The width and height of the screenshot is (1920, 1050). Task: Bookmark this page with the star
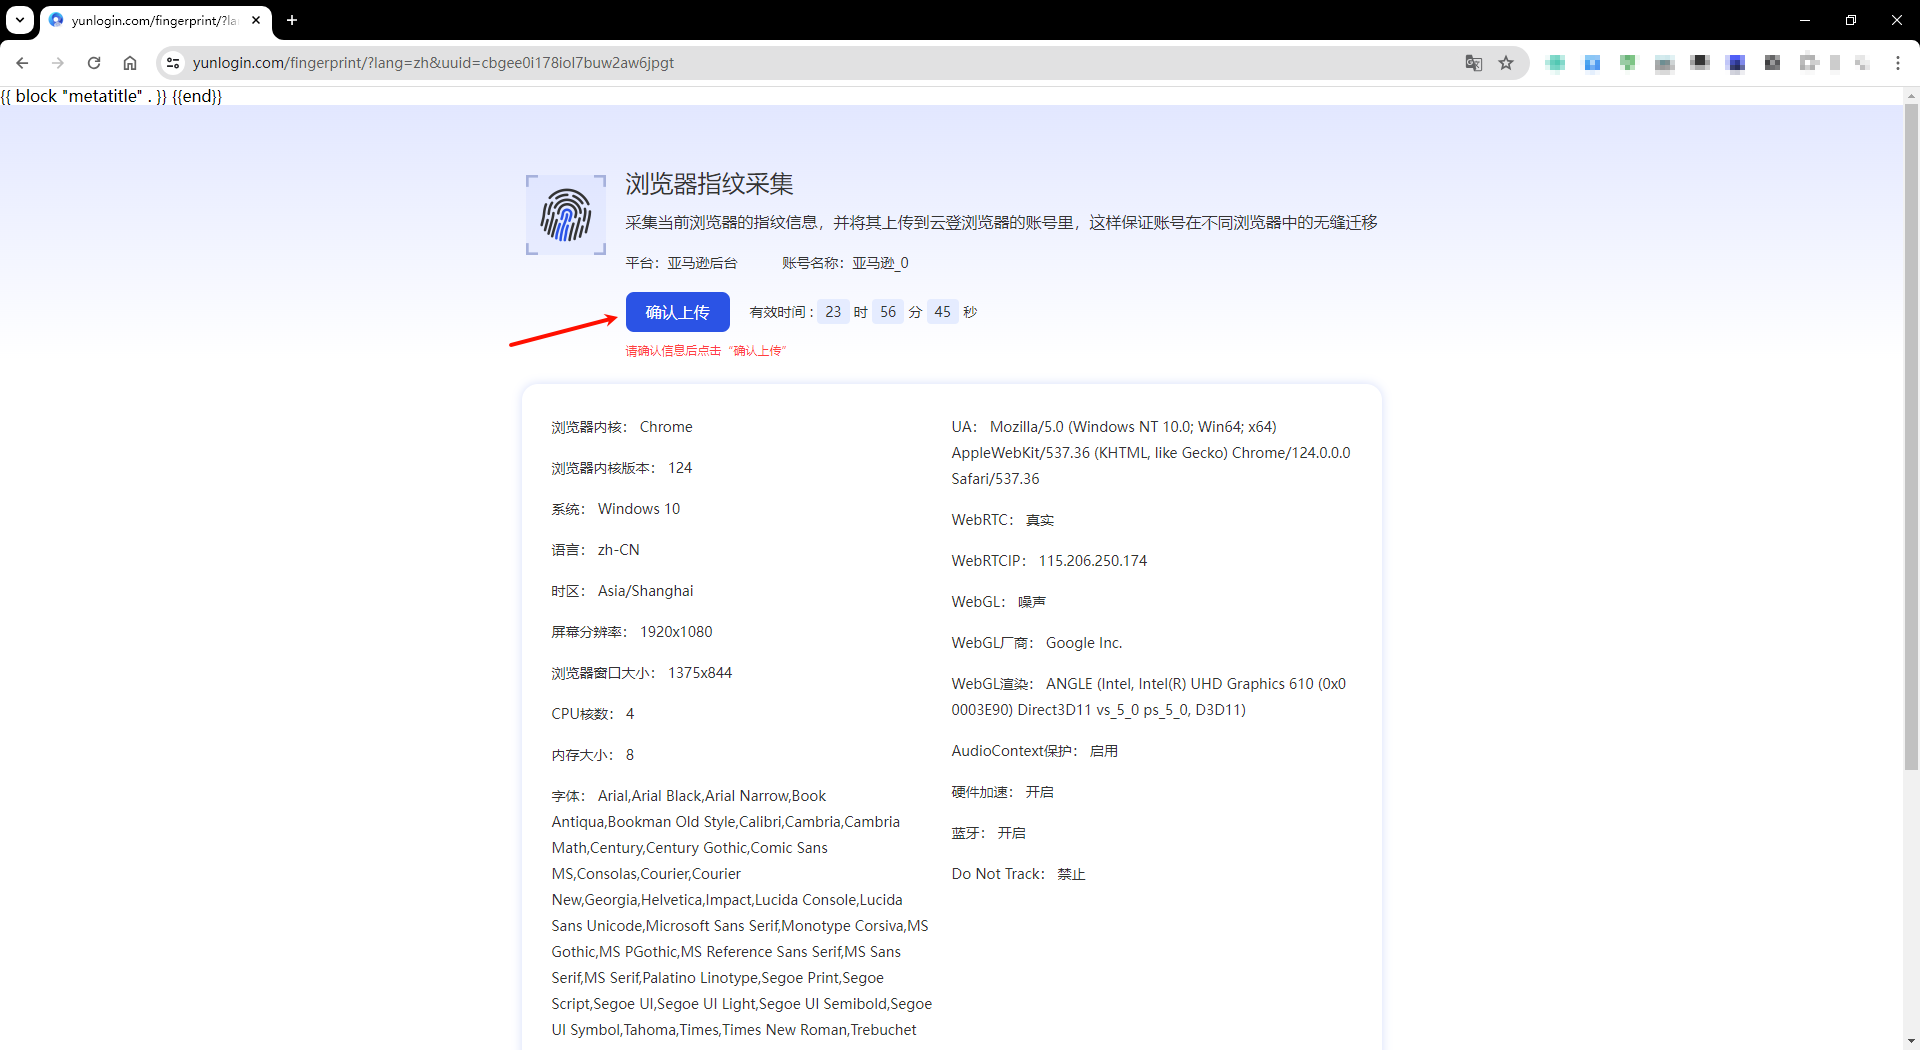tap(1506, 63)
